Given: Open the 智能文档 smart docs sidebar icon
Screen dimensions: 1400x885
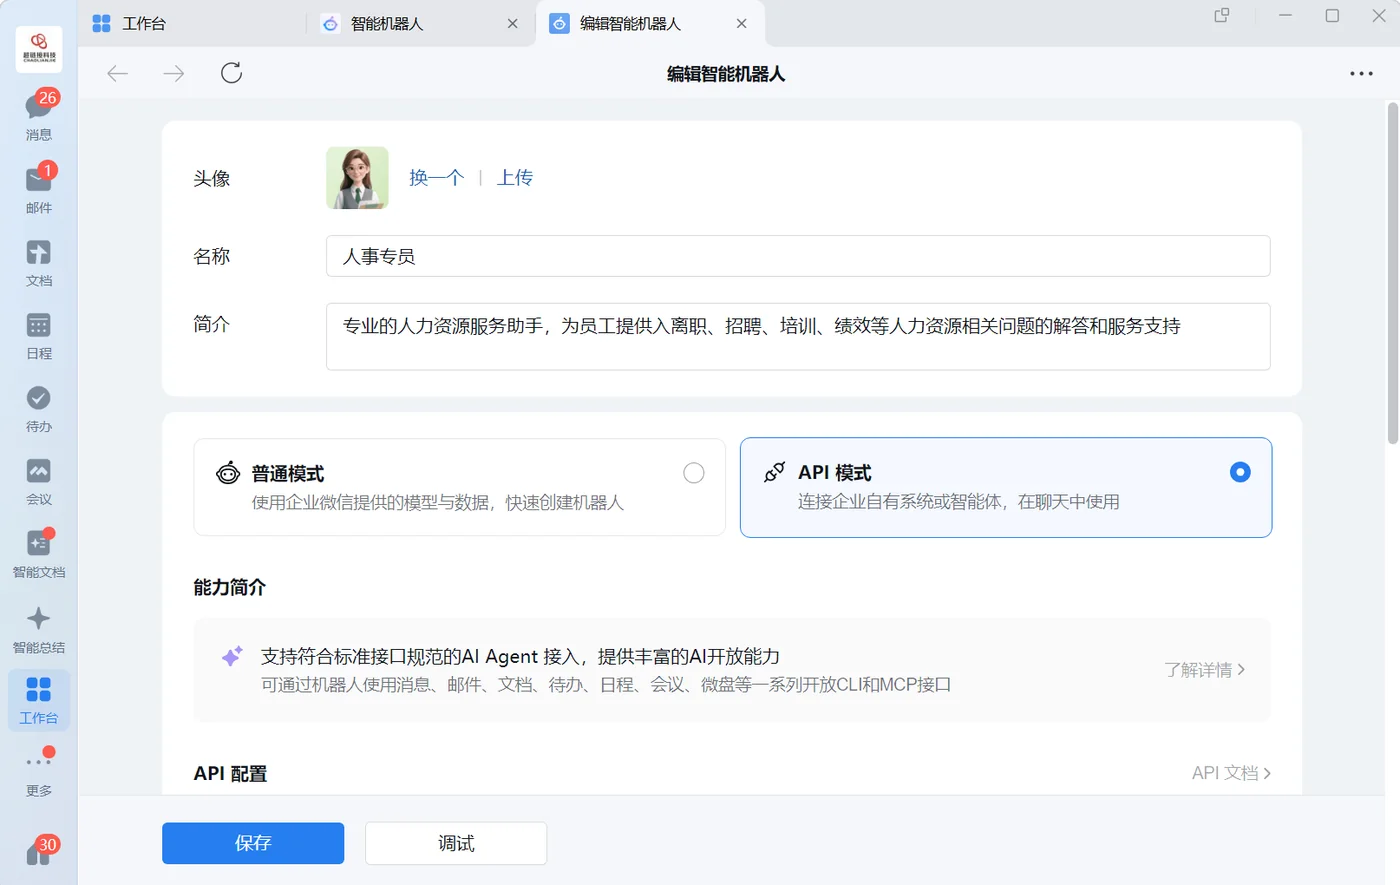Looking at the screenshot, I should (39, 553).
